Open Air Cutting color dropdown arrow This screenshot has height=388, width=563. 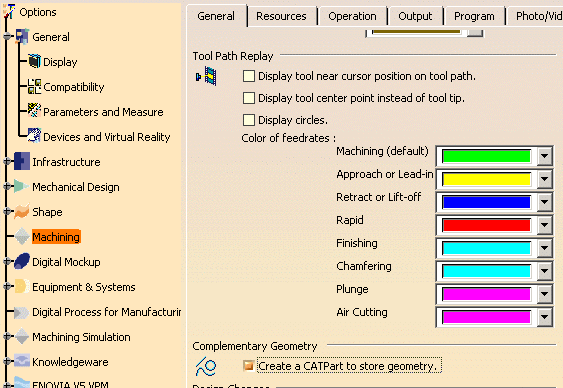click(x=545, y=317)
